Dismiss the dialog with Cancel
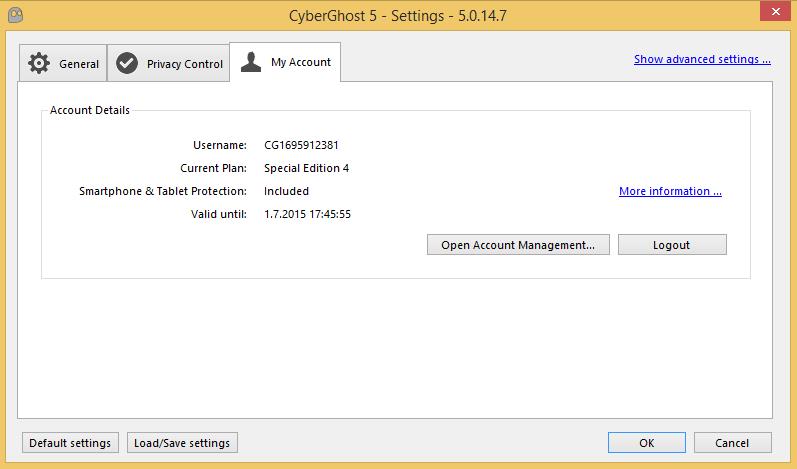This screenshot has height=469, width=797. (x=732, y=443)
